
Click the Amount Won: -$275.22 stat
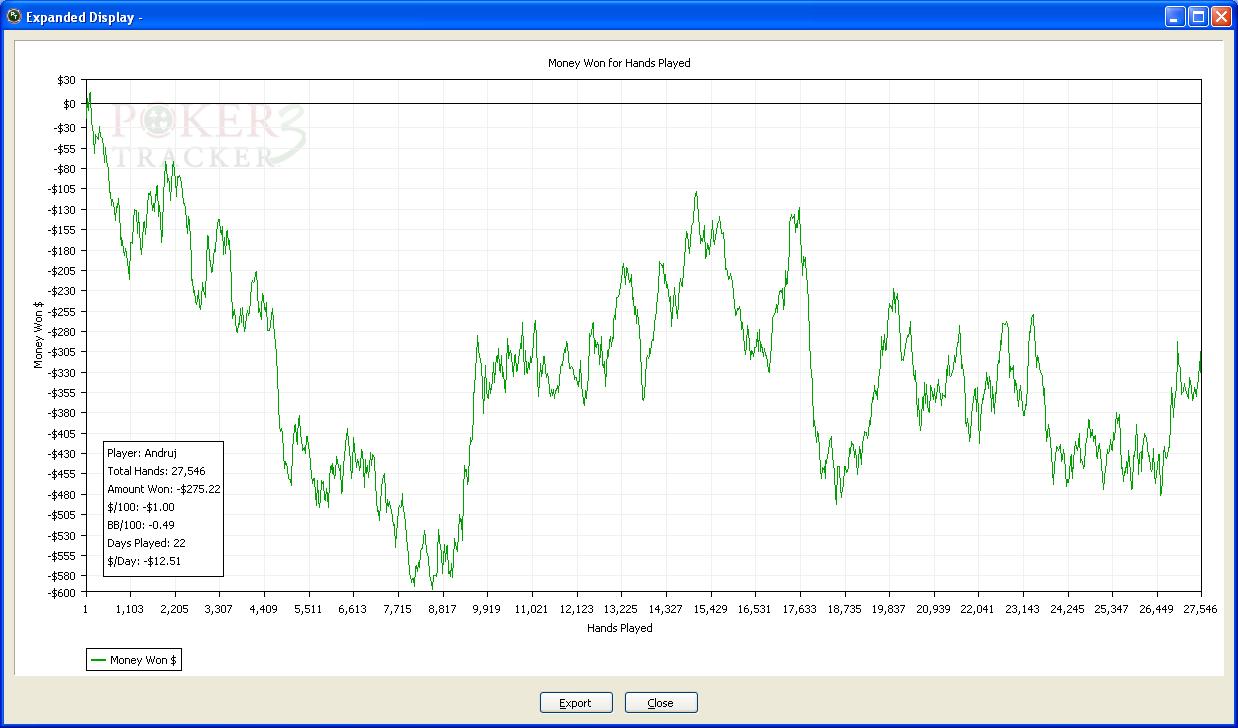click(163, 489)
